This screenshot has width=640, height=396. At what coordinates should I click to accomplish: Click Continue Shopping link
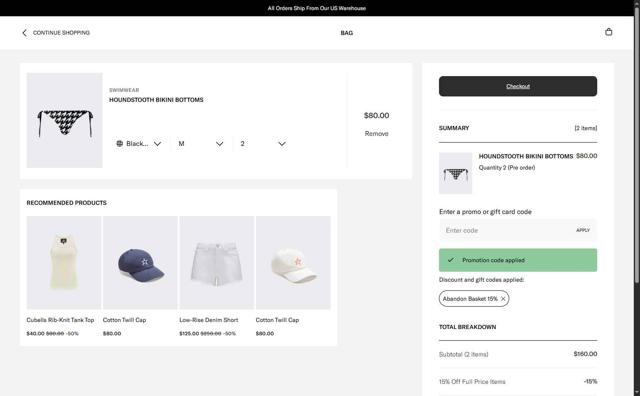point(61,33)
